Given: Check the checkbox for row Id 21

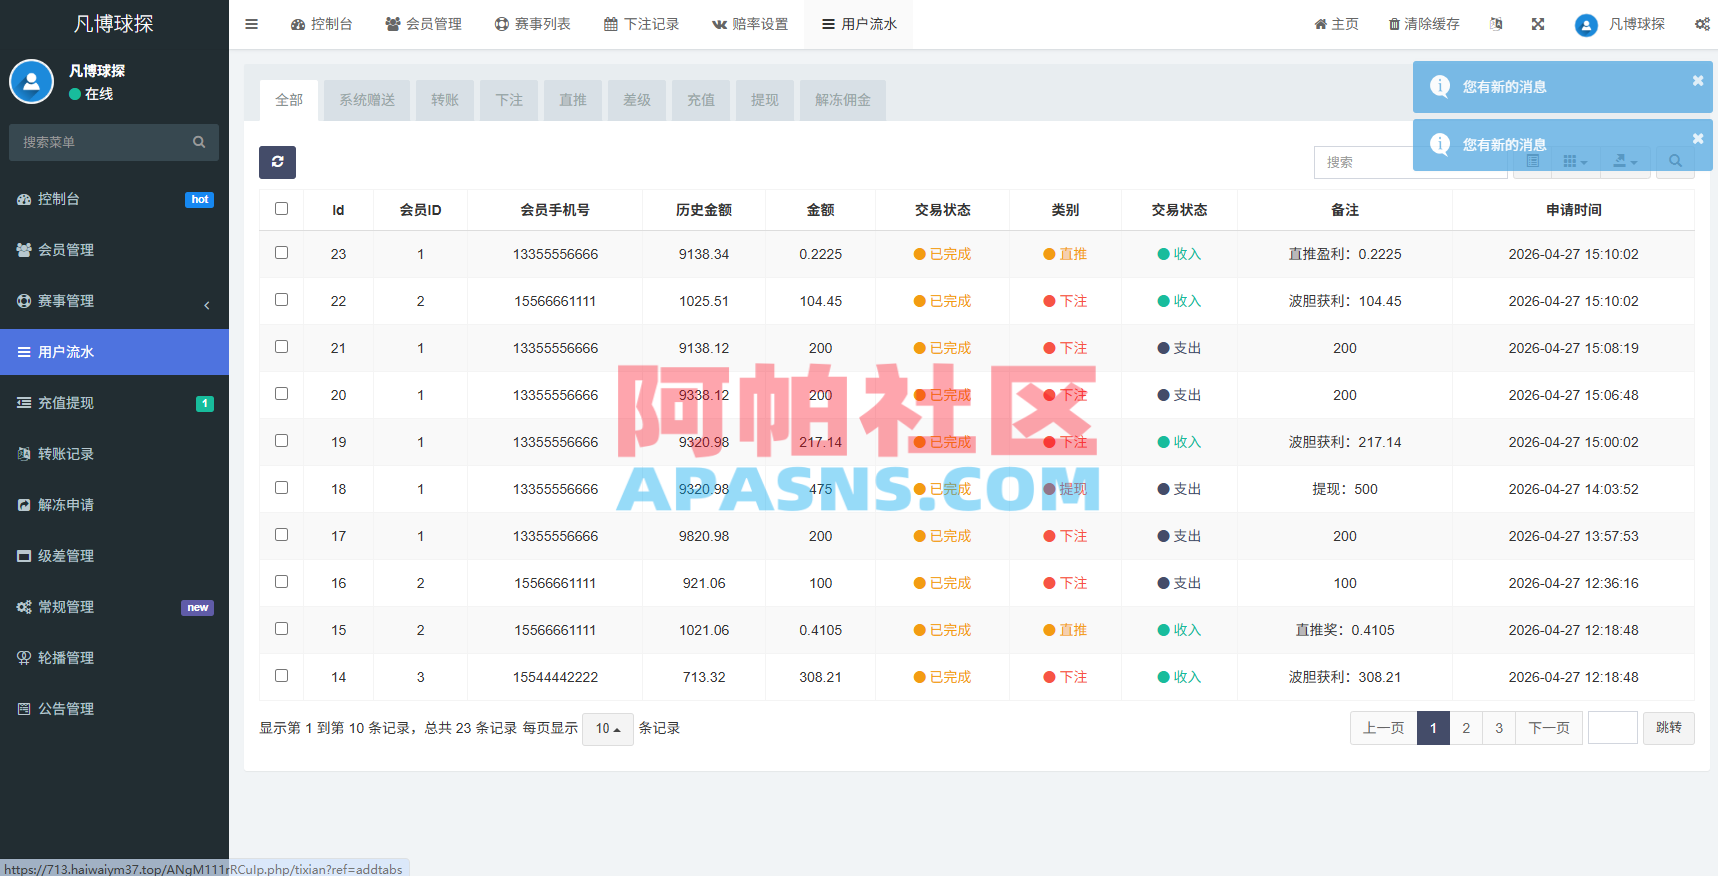Looking at the screenshot, I should coord(281,347).
